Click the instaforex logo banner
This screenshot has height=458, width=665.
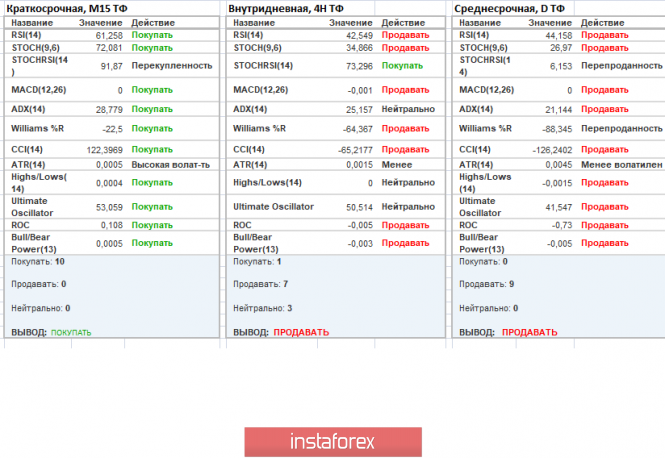pyautogui.click(x=333, y=442)
